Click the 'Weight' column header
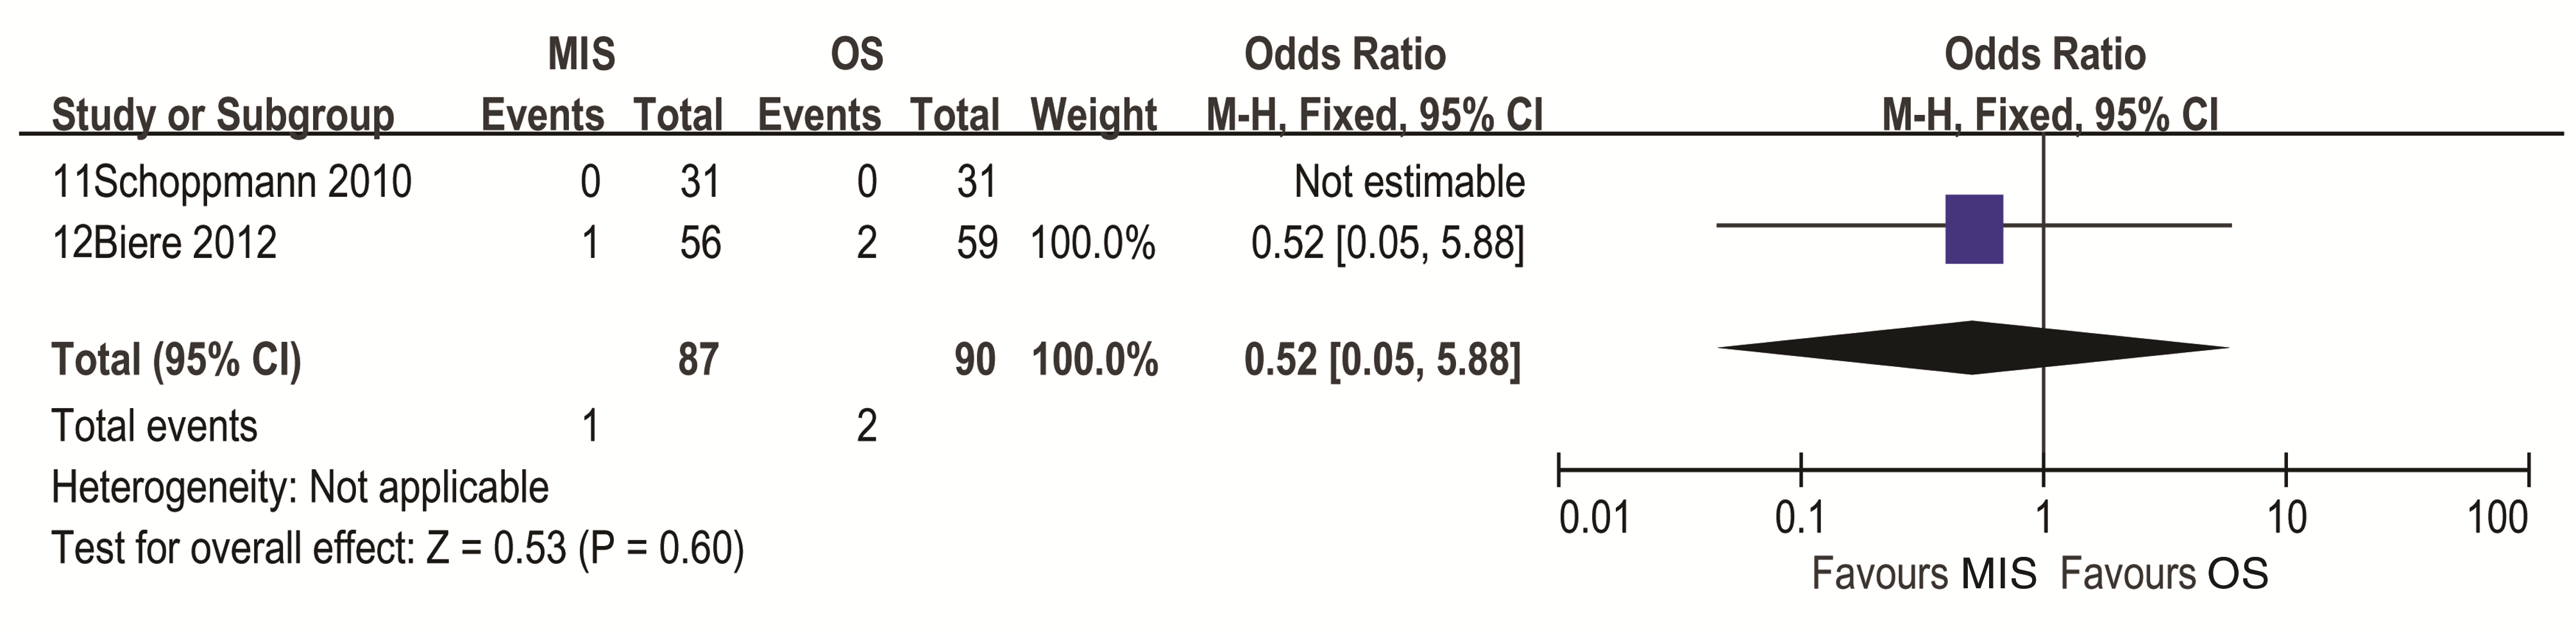The height and width of the screenshot is (630, 2576). [x=1093, y=116]
